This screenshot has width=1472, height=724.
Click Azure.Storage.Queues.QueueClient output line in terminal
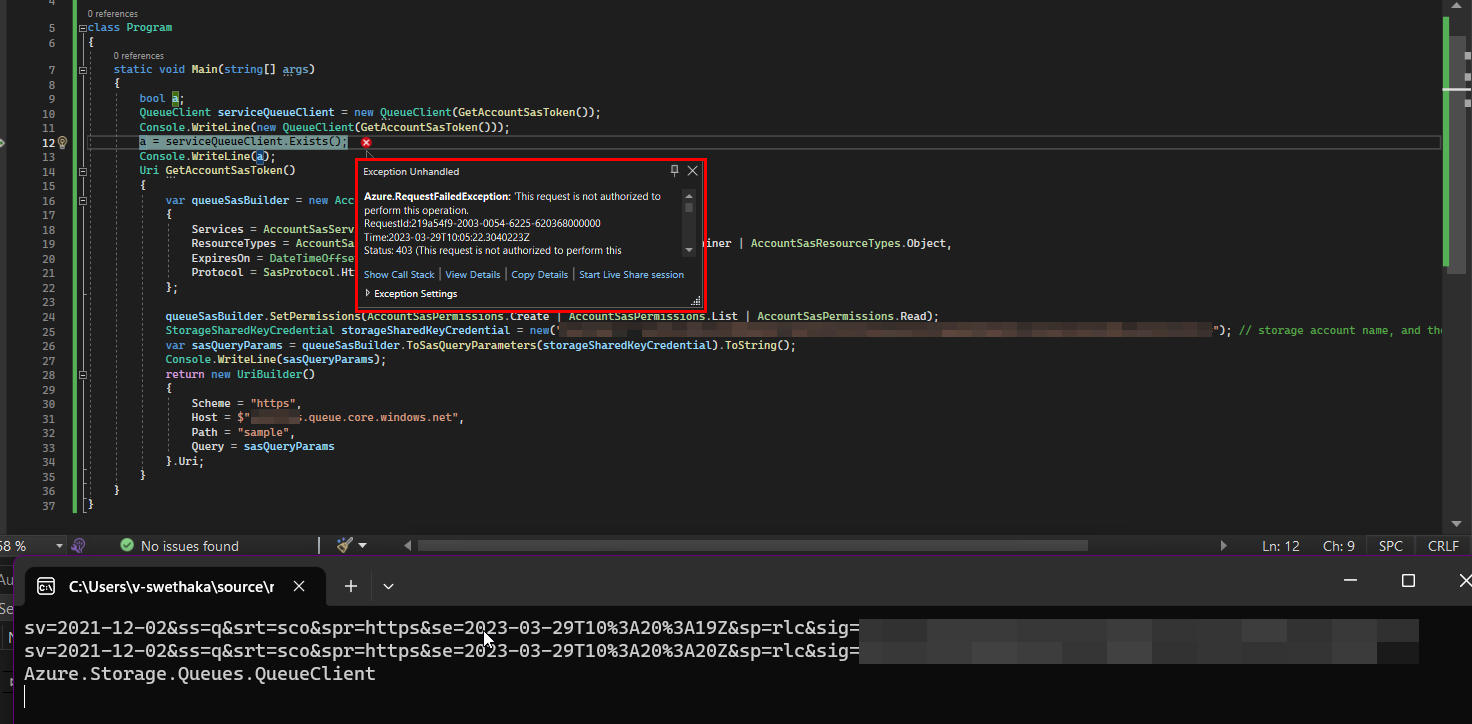tap(199, 674)
